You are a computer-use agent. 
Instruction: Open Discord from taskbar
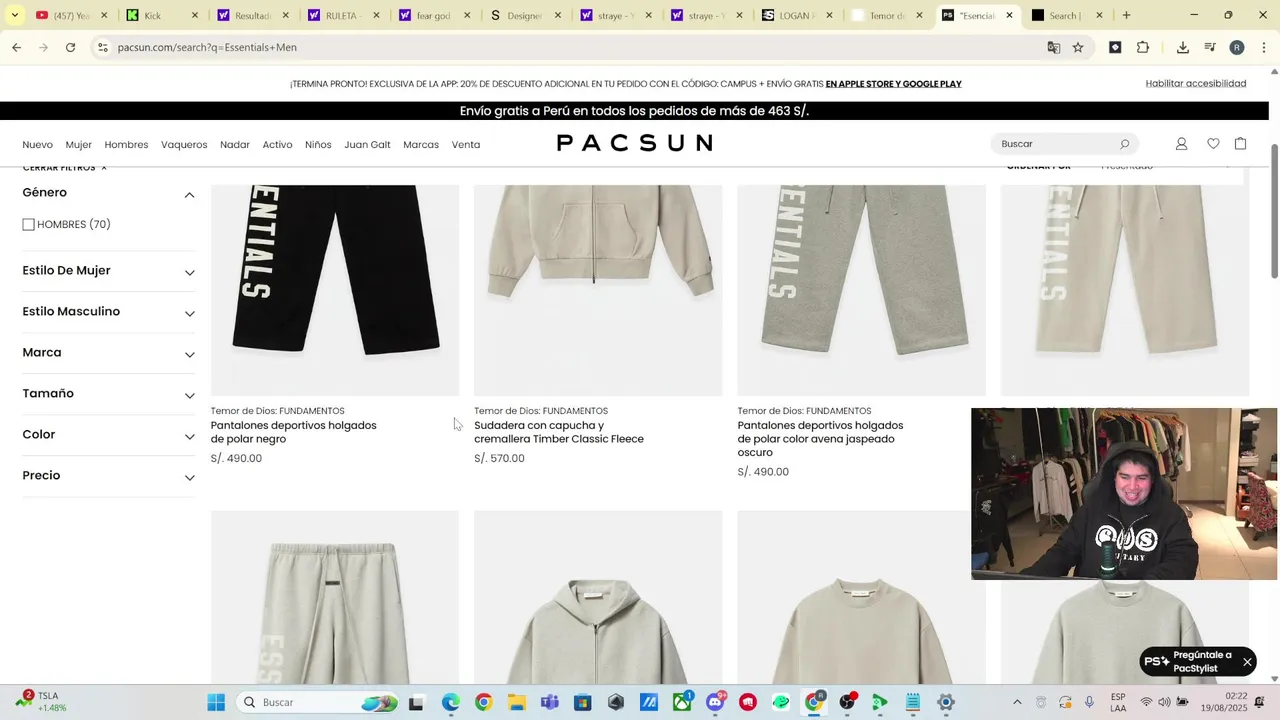[x=715, y=702]
